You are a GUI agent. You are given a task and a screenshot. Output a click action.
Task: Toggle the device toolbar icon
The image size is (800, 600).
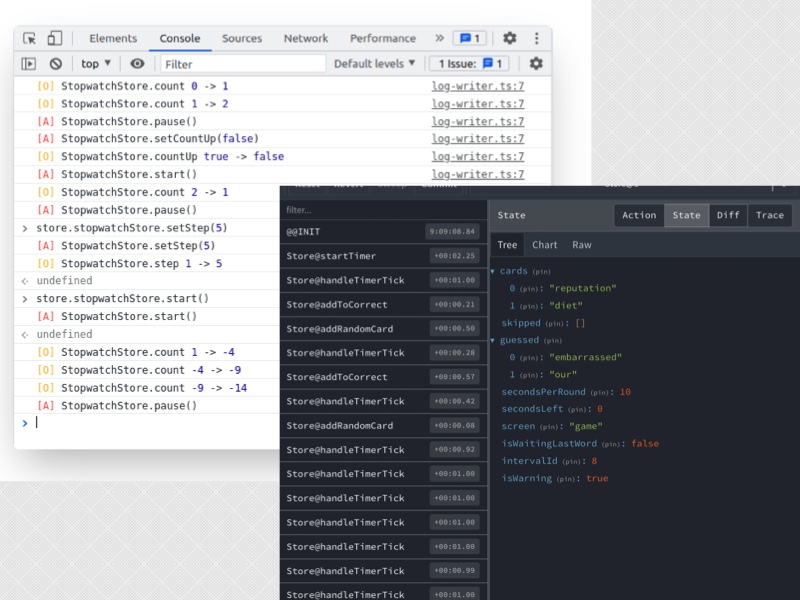click(x=55, y=38)
